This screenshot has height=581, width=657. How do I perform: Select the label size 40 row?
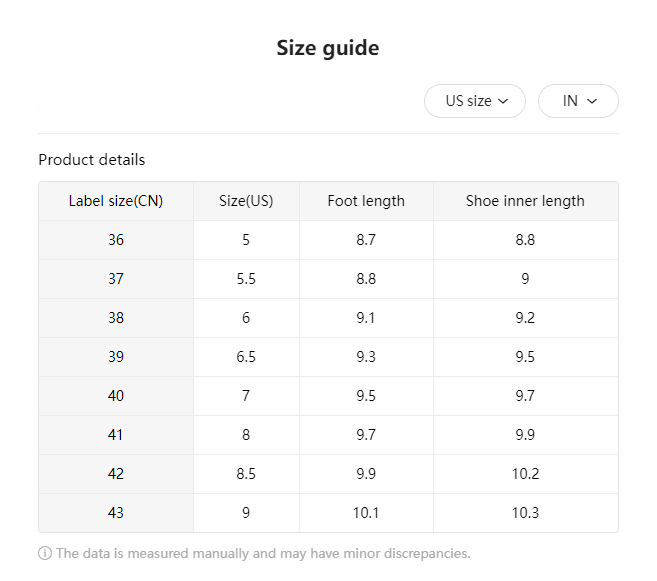click(x=116, y=396)
